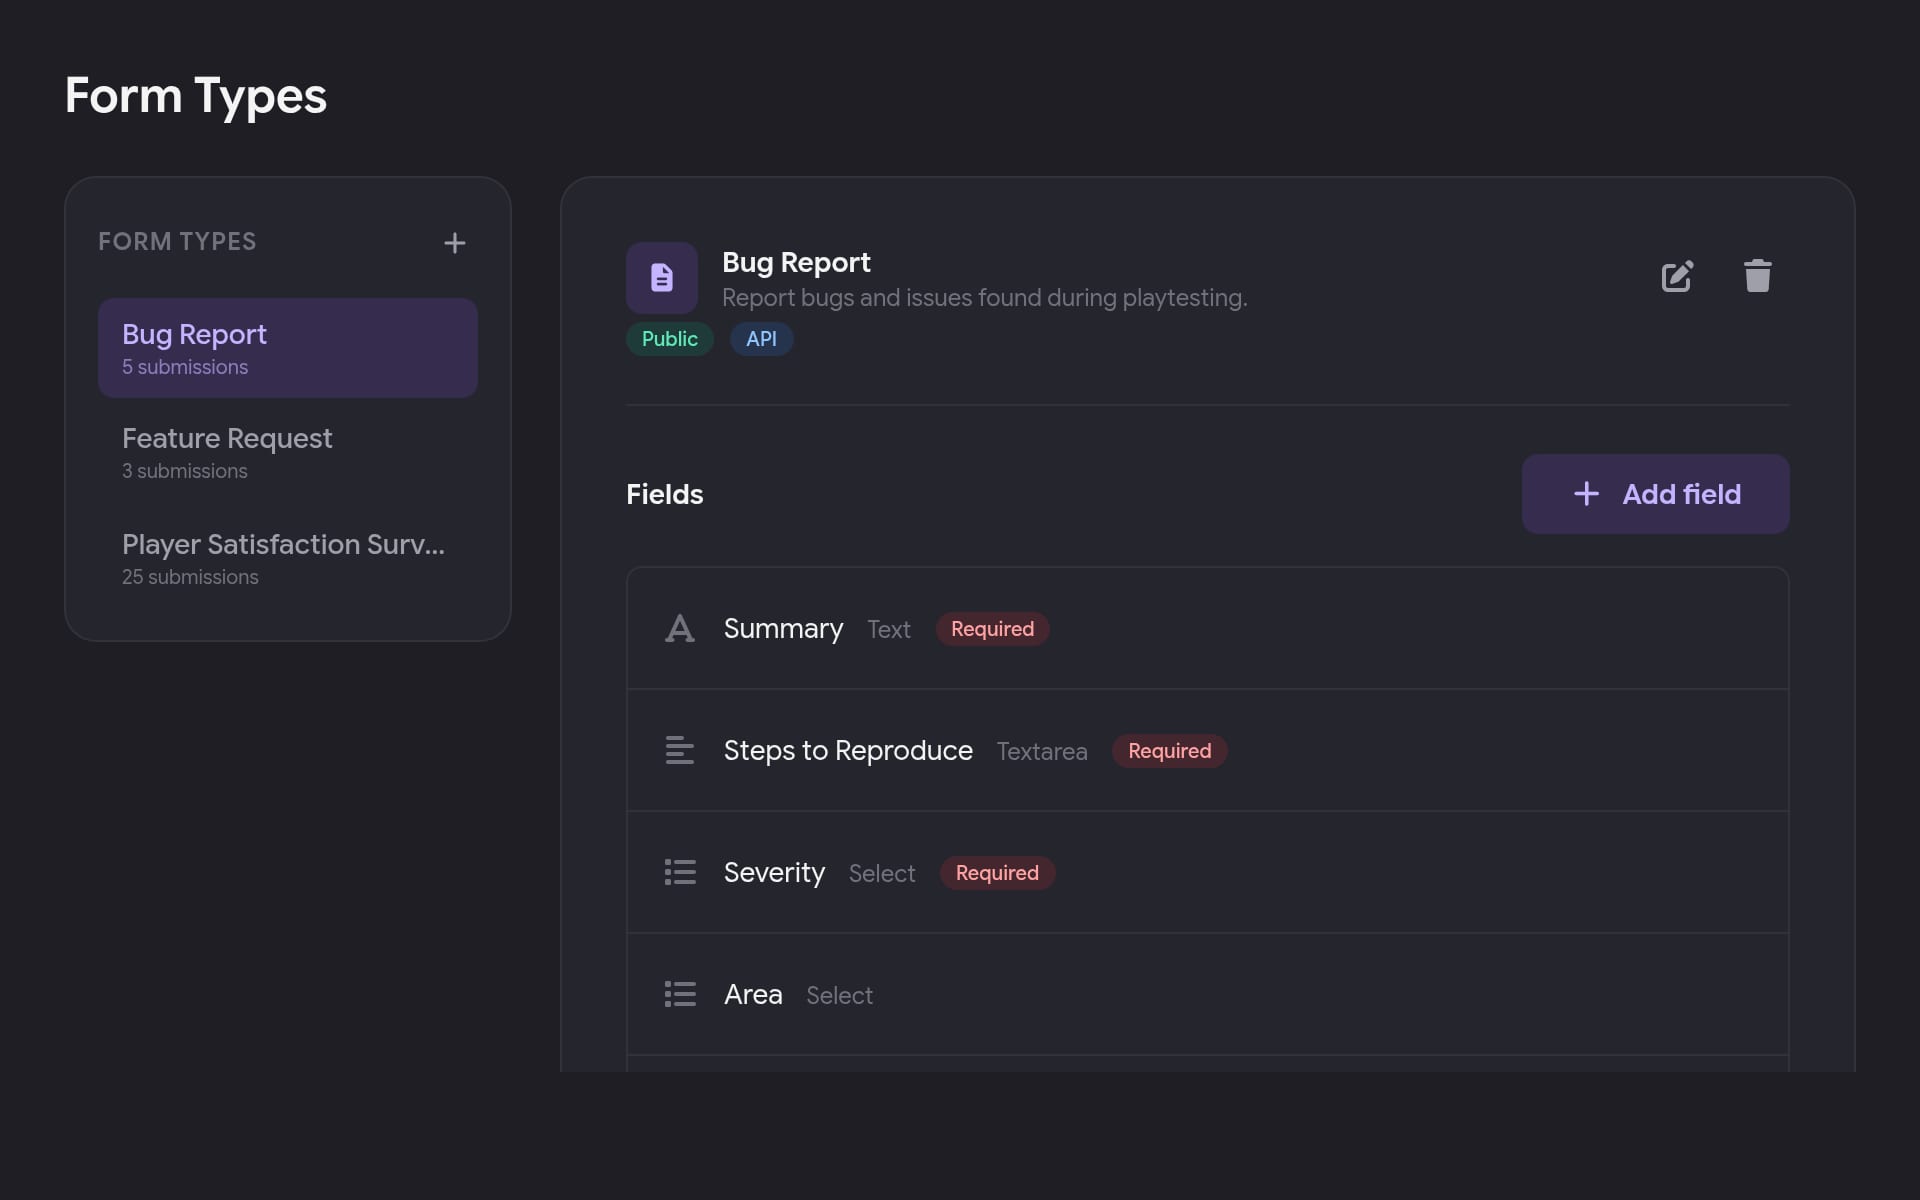Click the API badge
The height and width of the screenshot is (1200, 1920).
coord(761,339)
